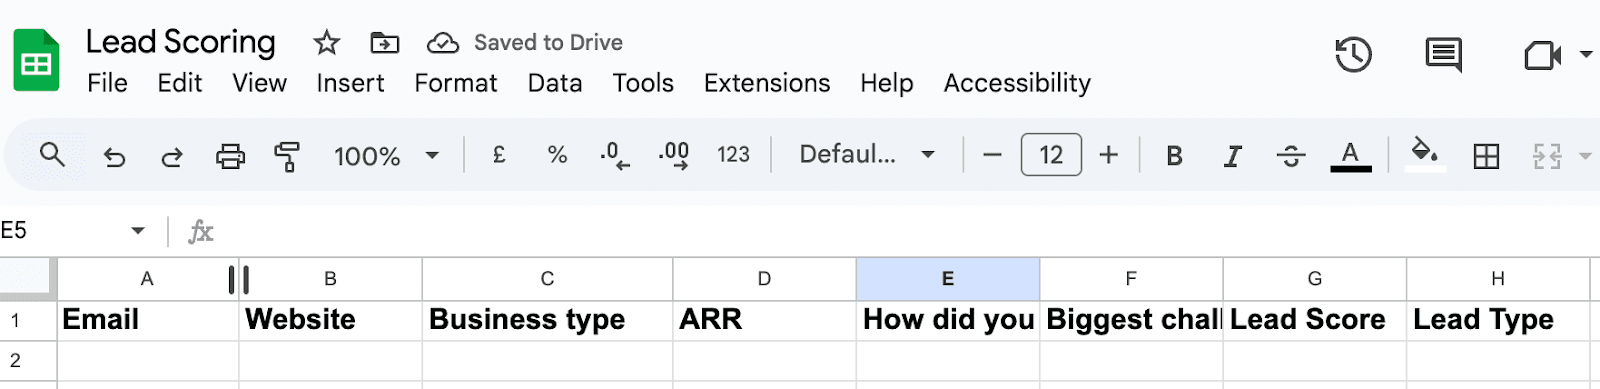This screenshot has width=1600, height=389.
Task: Toggle bold formatting
Action: click(1174, 156)
